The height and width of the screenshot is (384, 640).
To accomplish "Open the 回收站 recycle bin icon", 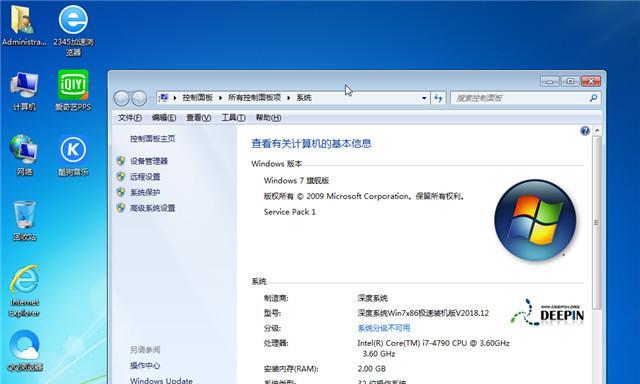I will point(24,220).
